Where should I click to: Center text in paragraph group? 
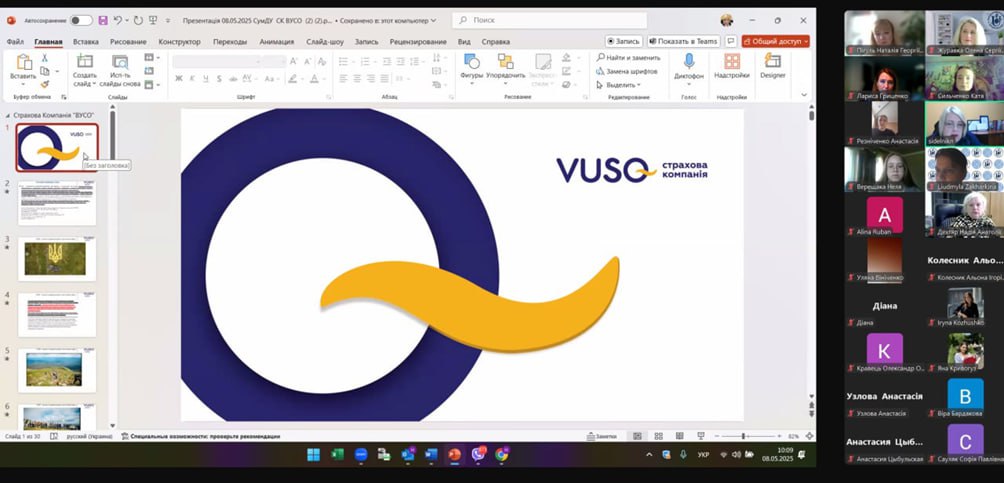(357, 79)
